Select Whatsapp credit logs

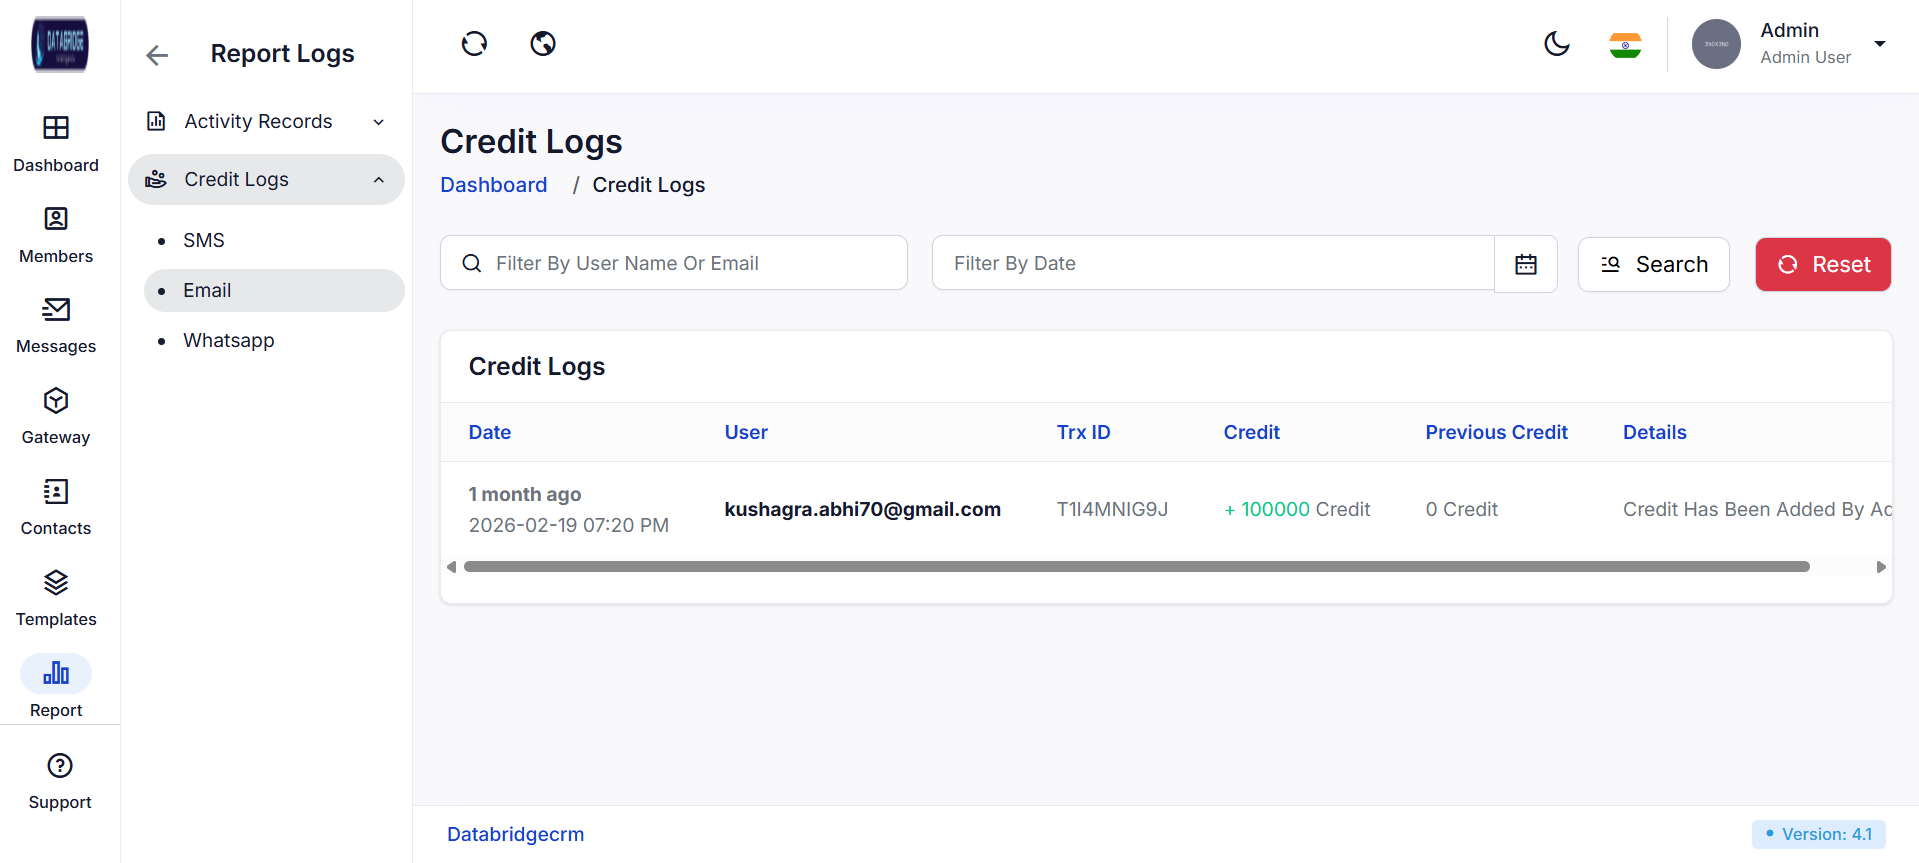pyautogui.click(x=229, y=340)
